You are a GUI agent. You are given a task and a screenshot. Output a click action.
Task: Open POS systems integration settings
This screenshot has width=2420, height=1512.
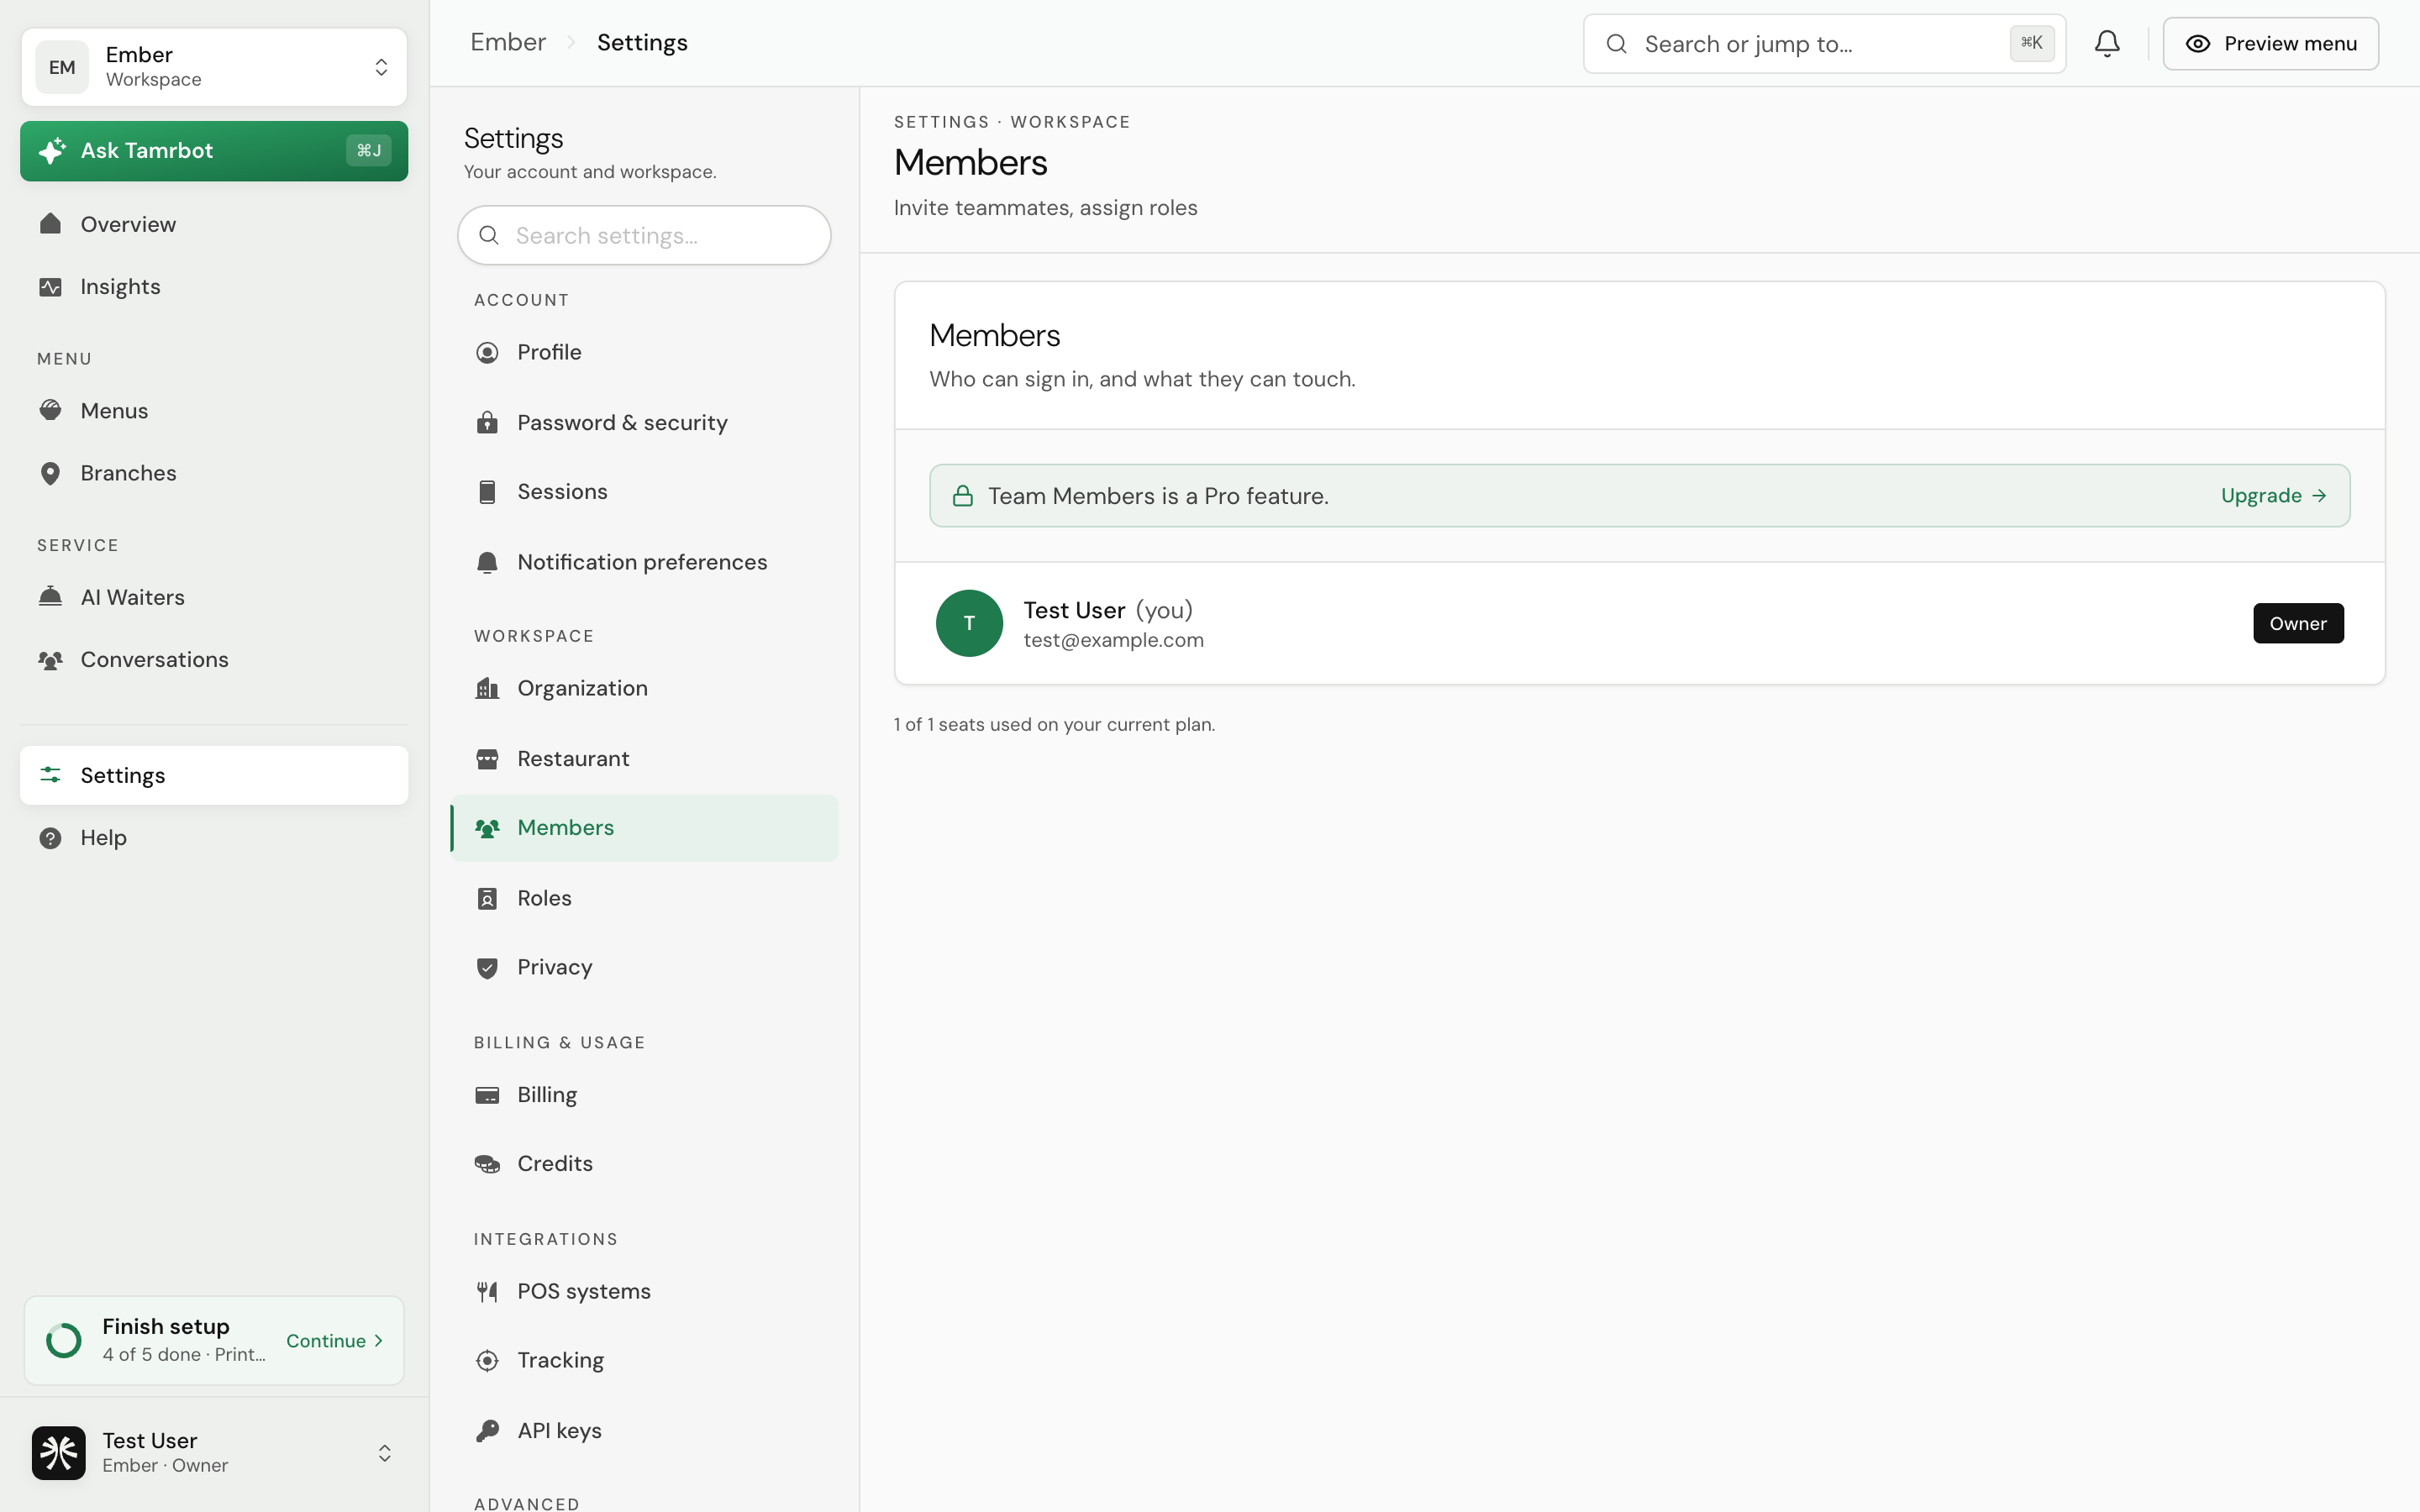coord(644,1292)
